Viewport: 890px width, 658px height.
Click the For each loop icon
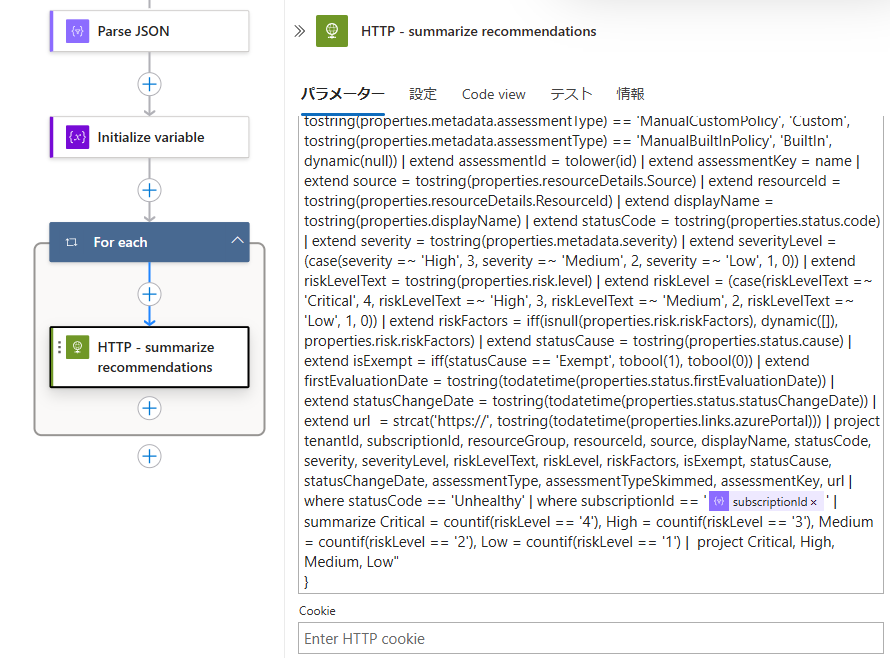tap(72, 242)
